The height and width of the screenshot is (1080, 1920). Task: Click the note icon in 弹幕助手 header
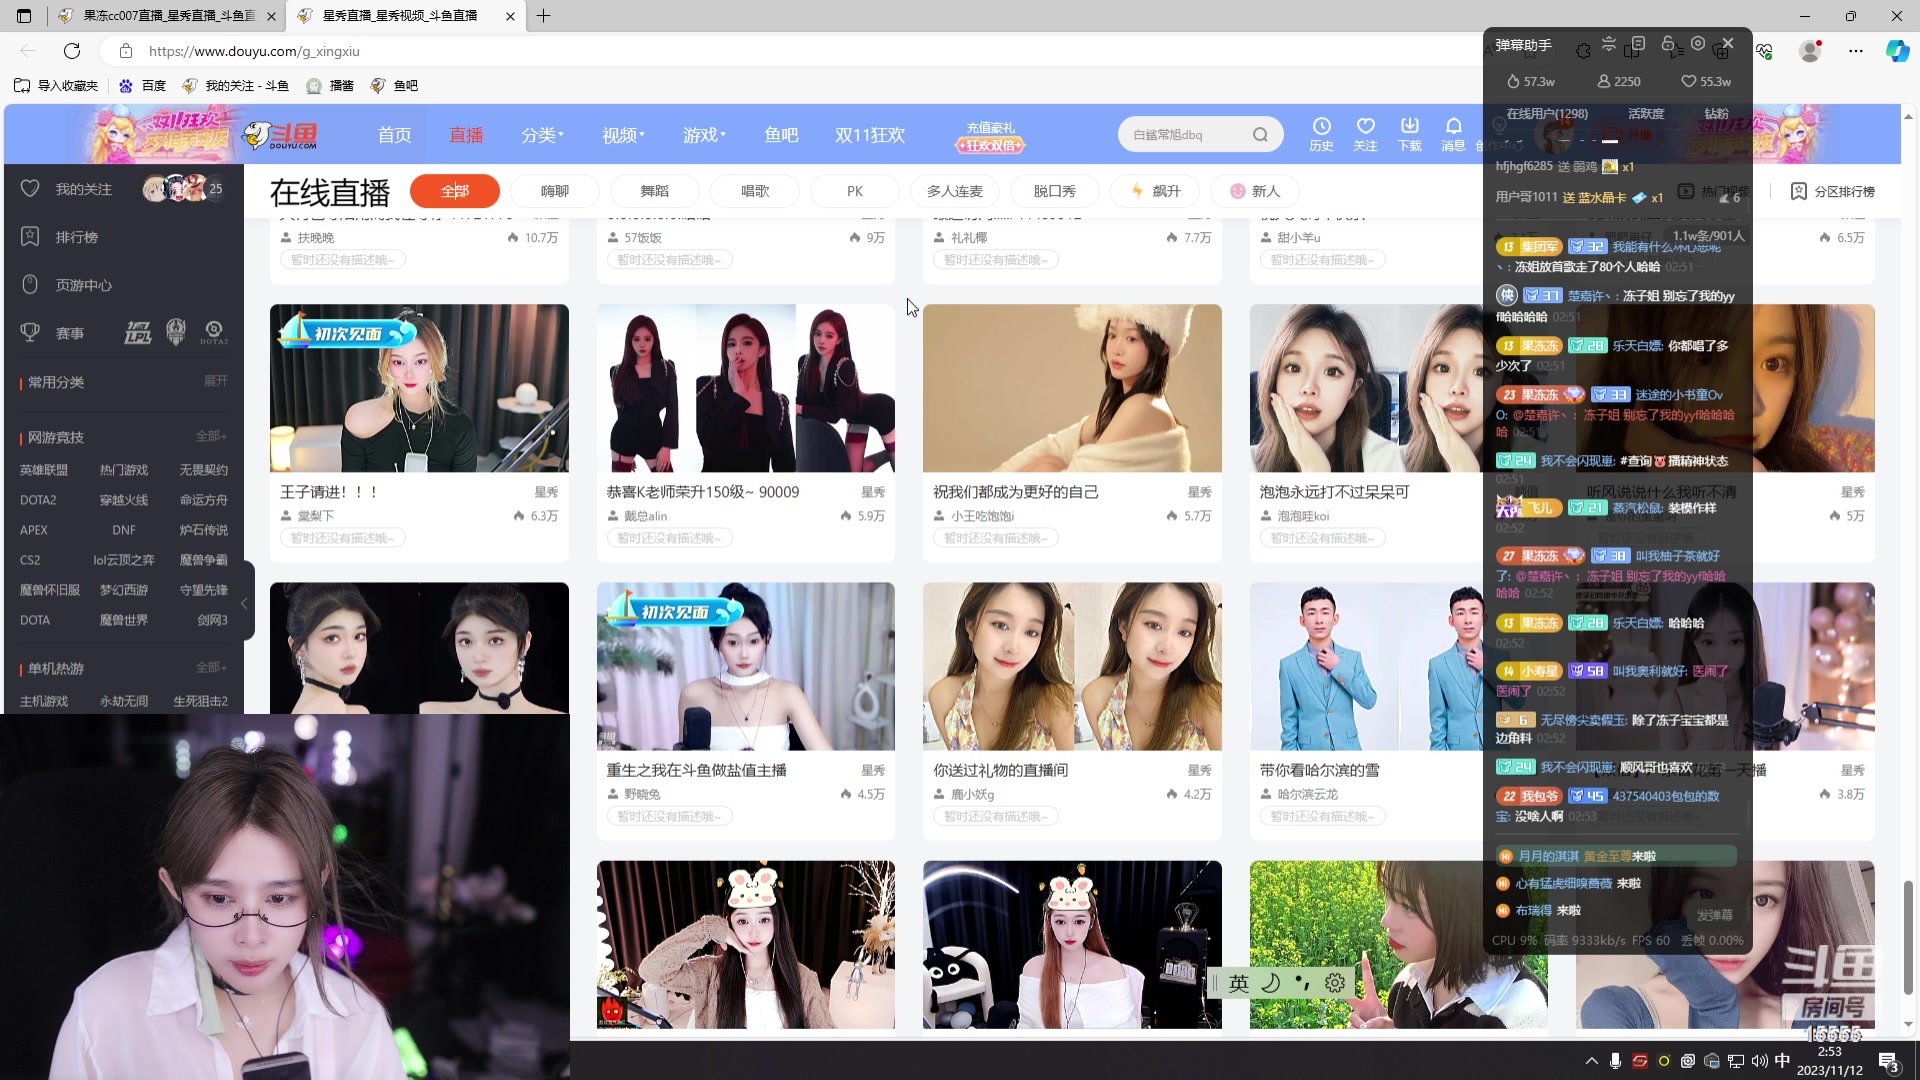pyautogui.click(x=1638, y=44)
